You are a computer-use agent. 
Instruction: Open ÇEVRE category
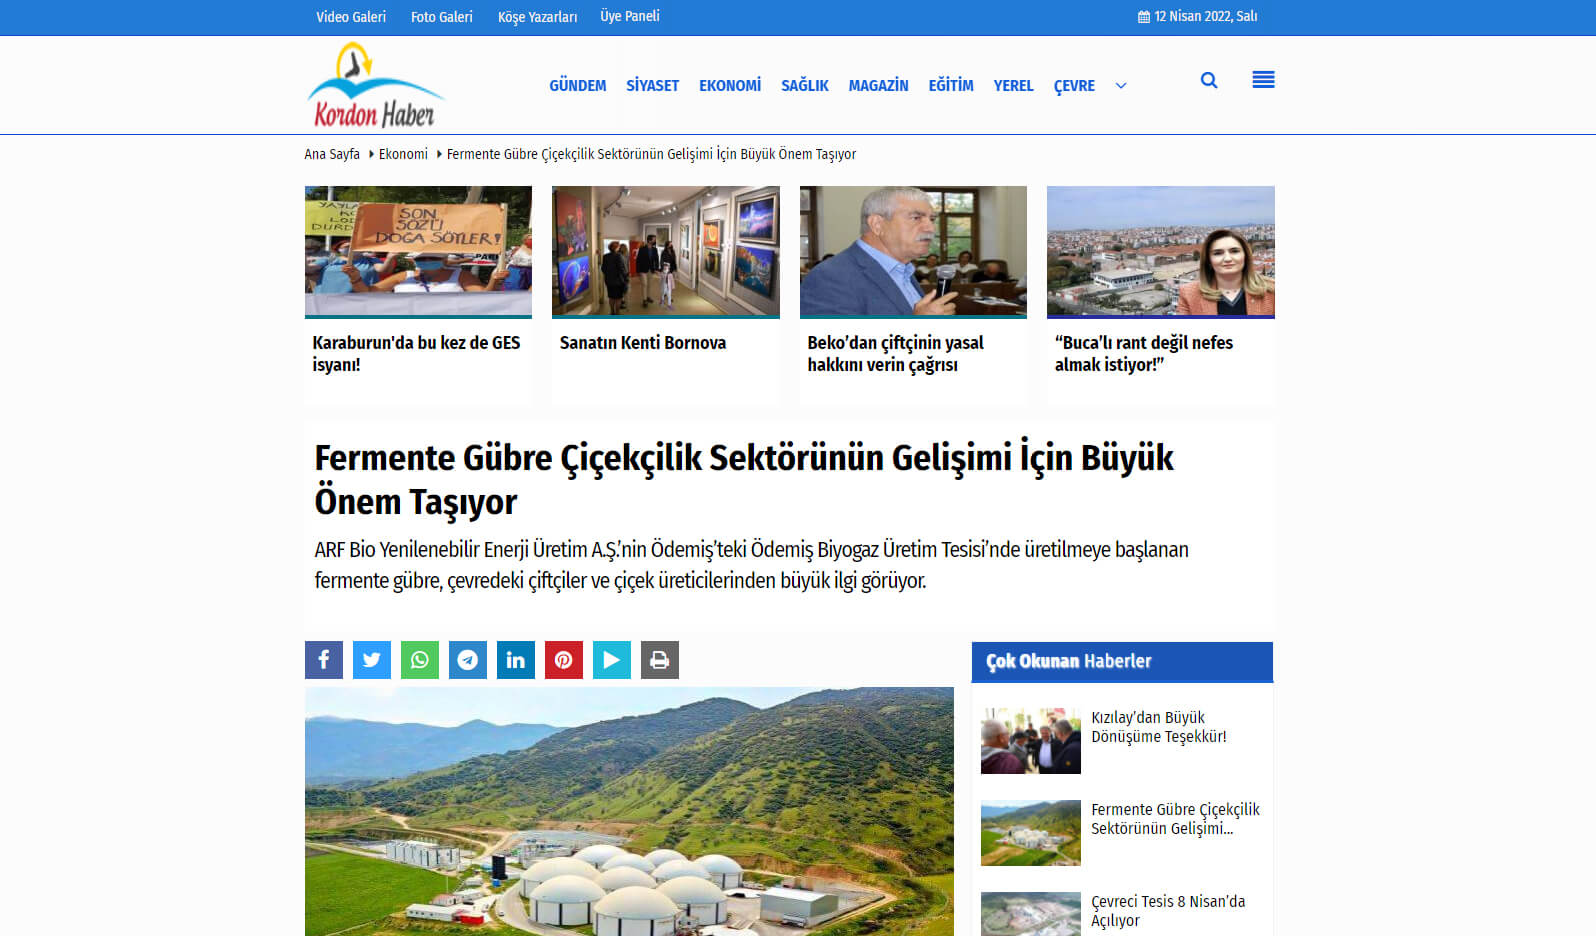(x=1074, y=86)
